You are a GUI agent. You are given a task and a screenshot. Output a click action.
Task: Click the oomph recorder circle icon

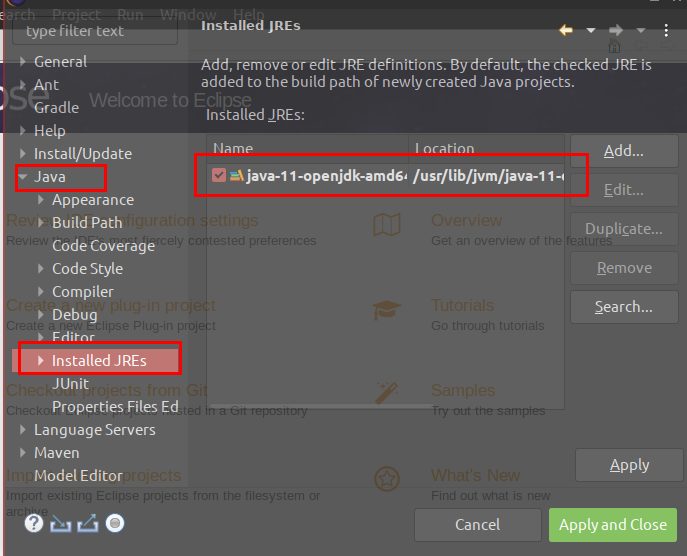coord(115,523)
